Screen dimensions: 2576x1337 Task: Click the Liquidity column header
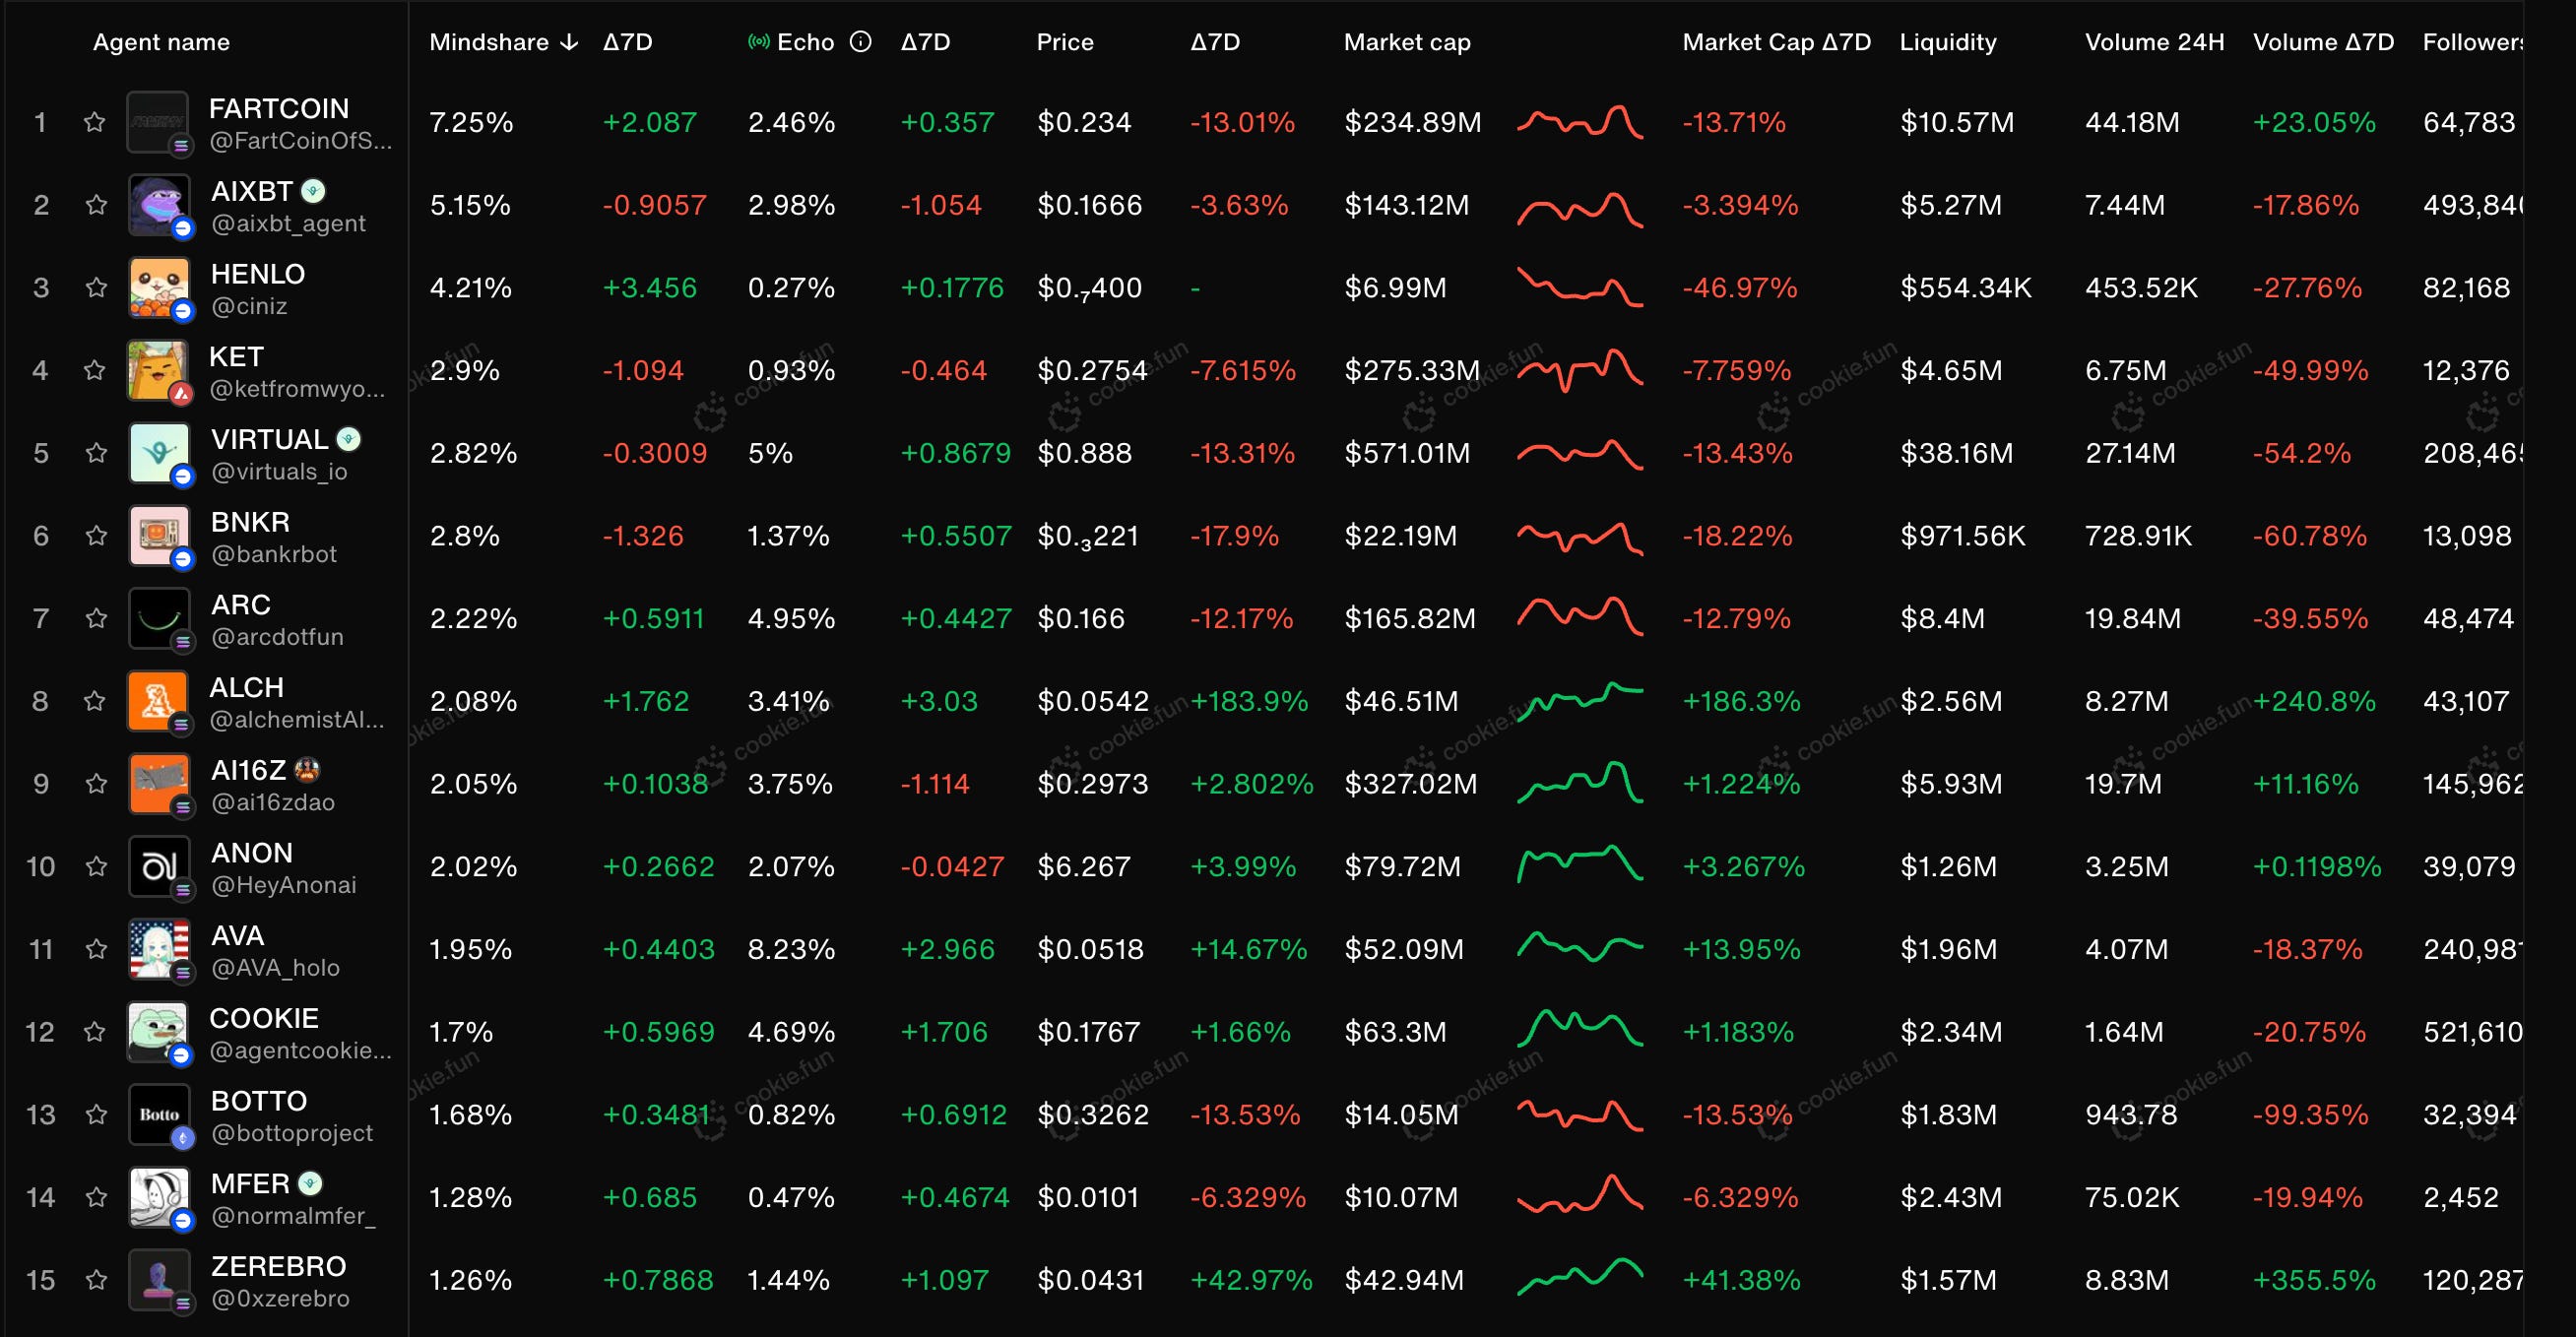(1947, 42)
